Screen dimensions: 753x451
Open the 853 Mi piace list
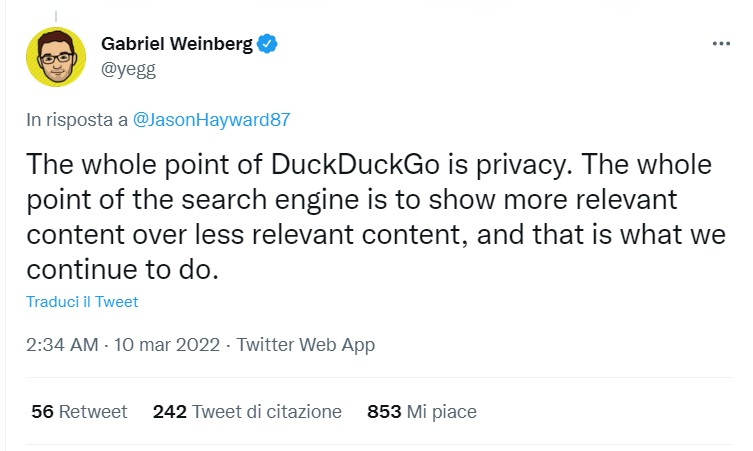422,411
